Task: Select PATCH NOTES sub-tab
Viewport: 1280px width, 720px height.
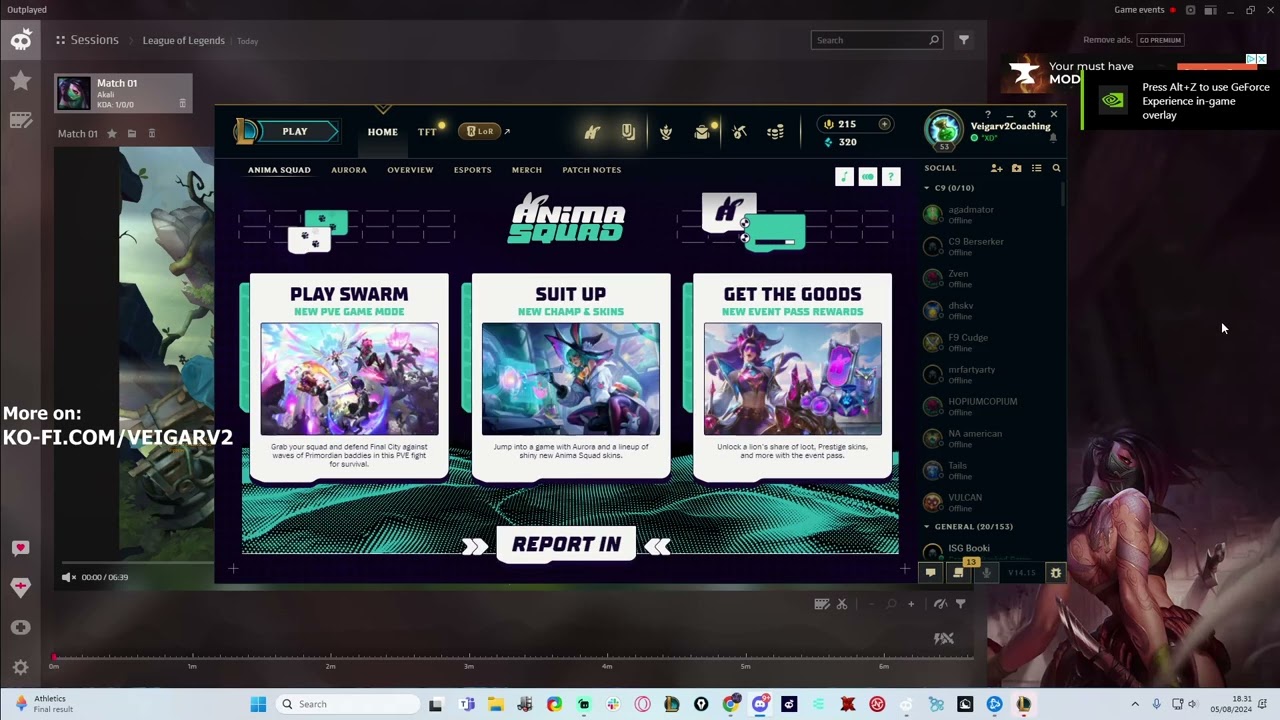Action: (592, 170)
